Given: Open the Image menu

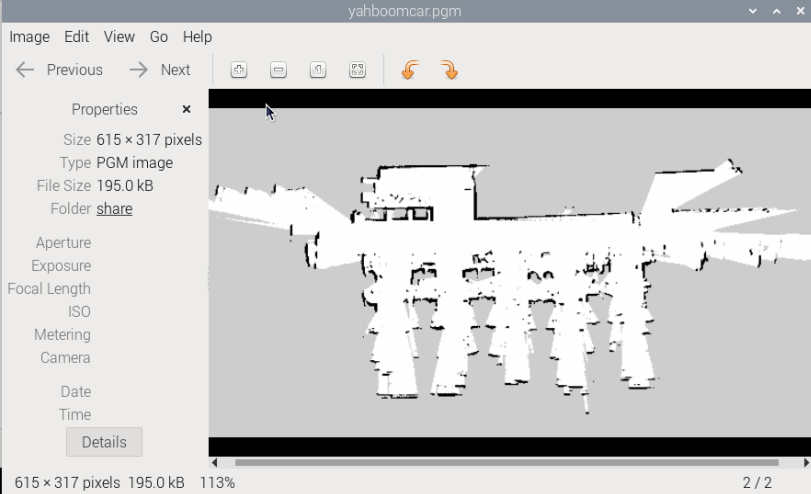Looking at the screenshot, I should (29, 37).
